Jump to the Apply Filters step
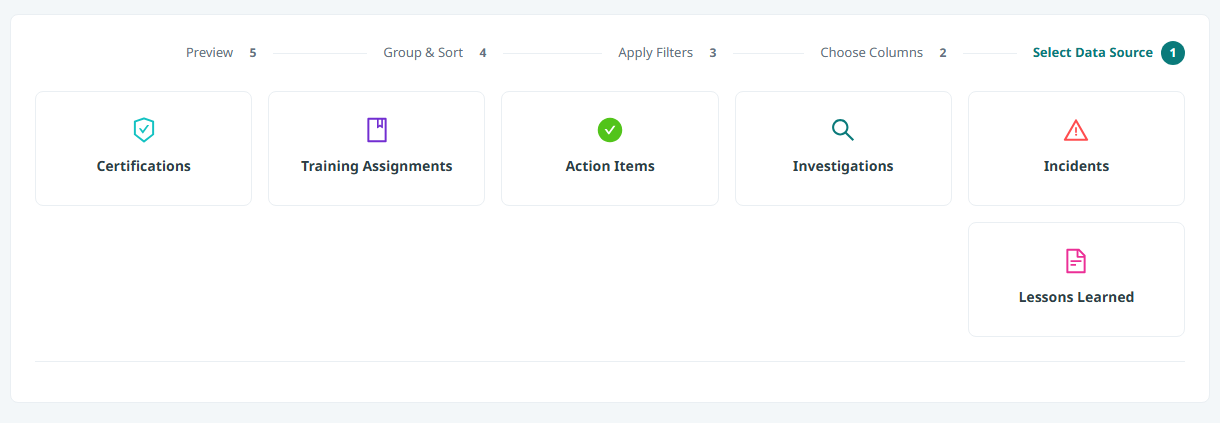Screen dimensions: 1220x423 656,53
